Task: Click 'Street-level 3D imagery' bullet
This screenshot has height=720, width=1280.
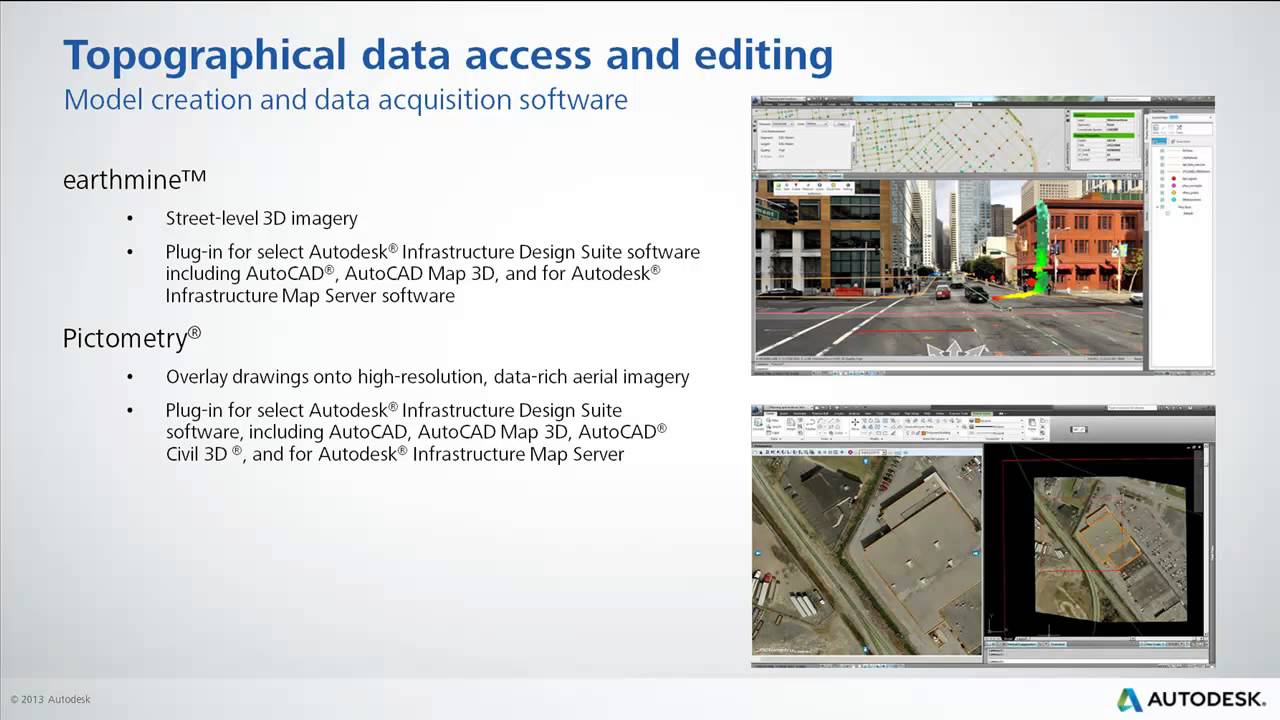Action: [262, 218]
